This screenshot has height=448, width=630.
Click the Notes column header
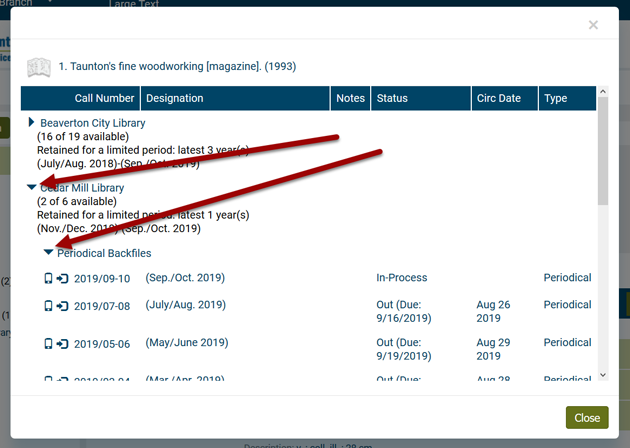point(350,98)
